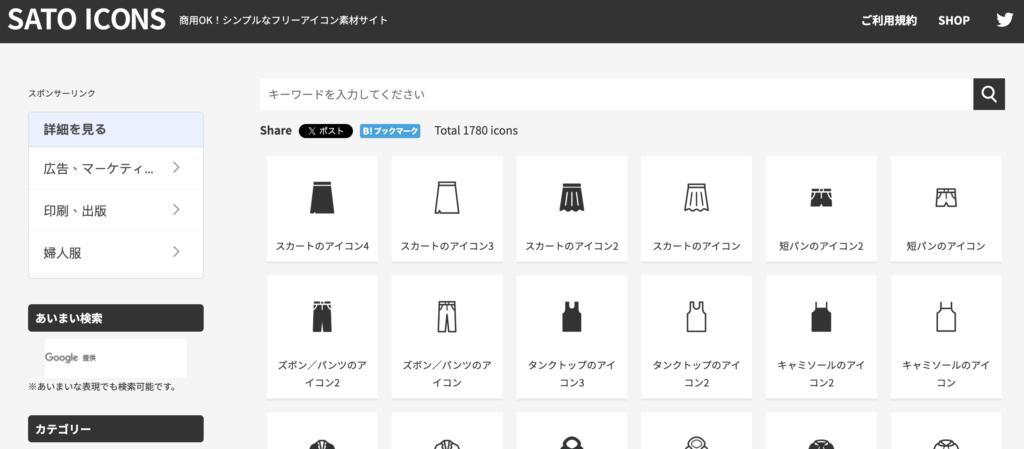Click the magnifying glass search button

989,95
